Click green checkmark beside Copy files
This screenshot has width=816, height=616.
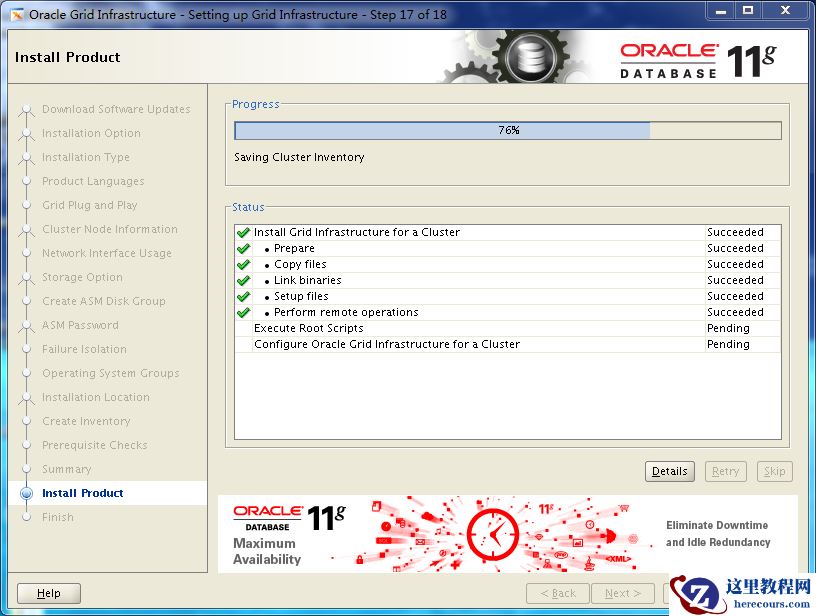click(243, 265)
